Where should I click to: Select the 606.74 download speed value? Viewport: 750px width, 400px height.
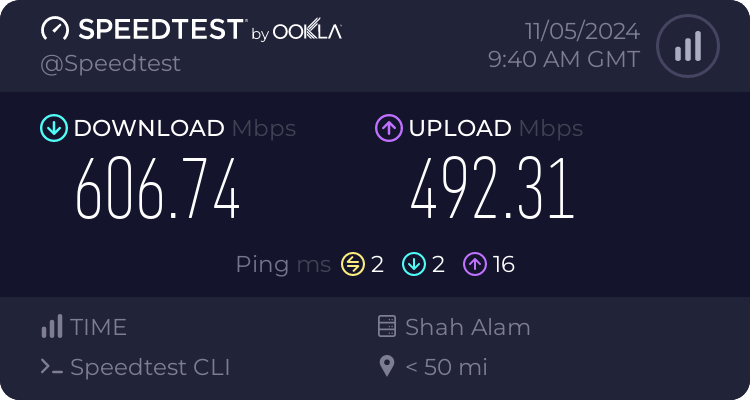point(157,189)
